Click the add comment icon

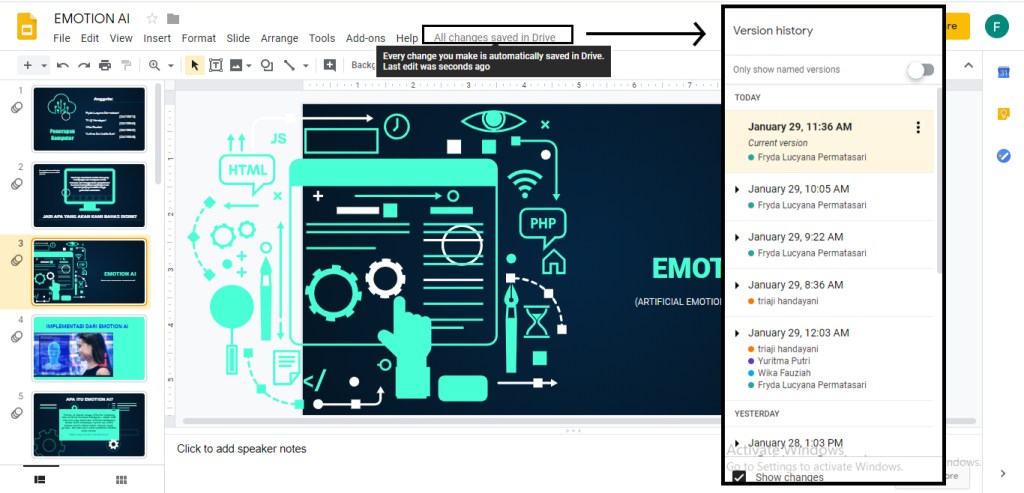click(x=330, y=65)
